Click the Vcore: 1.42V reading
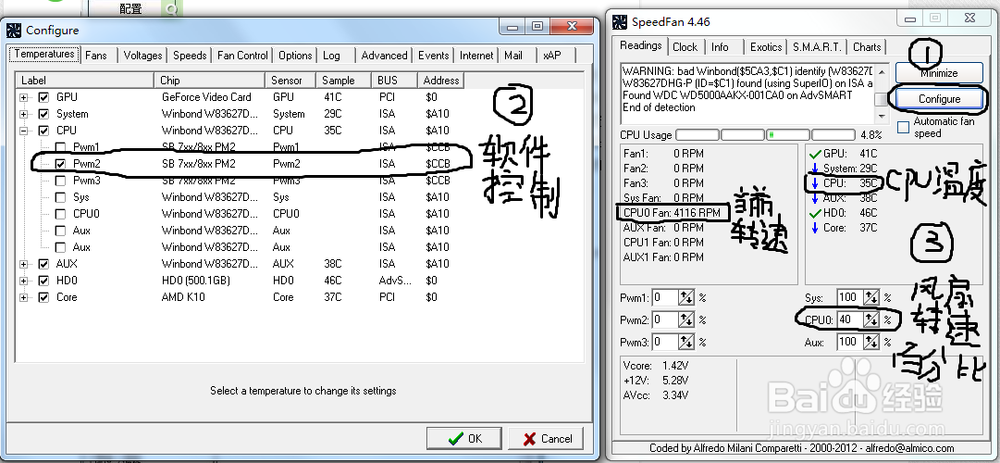Viewport: 1000px width, 463px height. coord(657,365)
